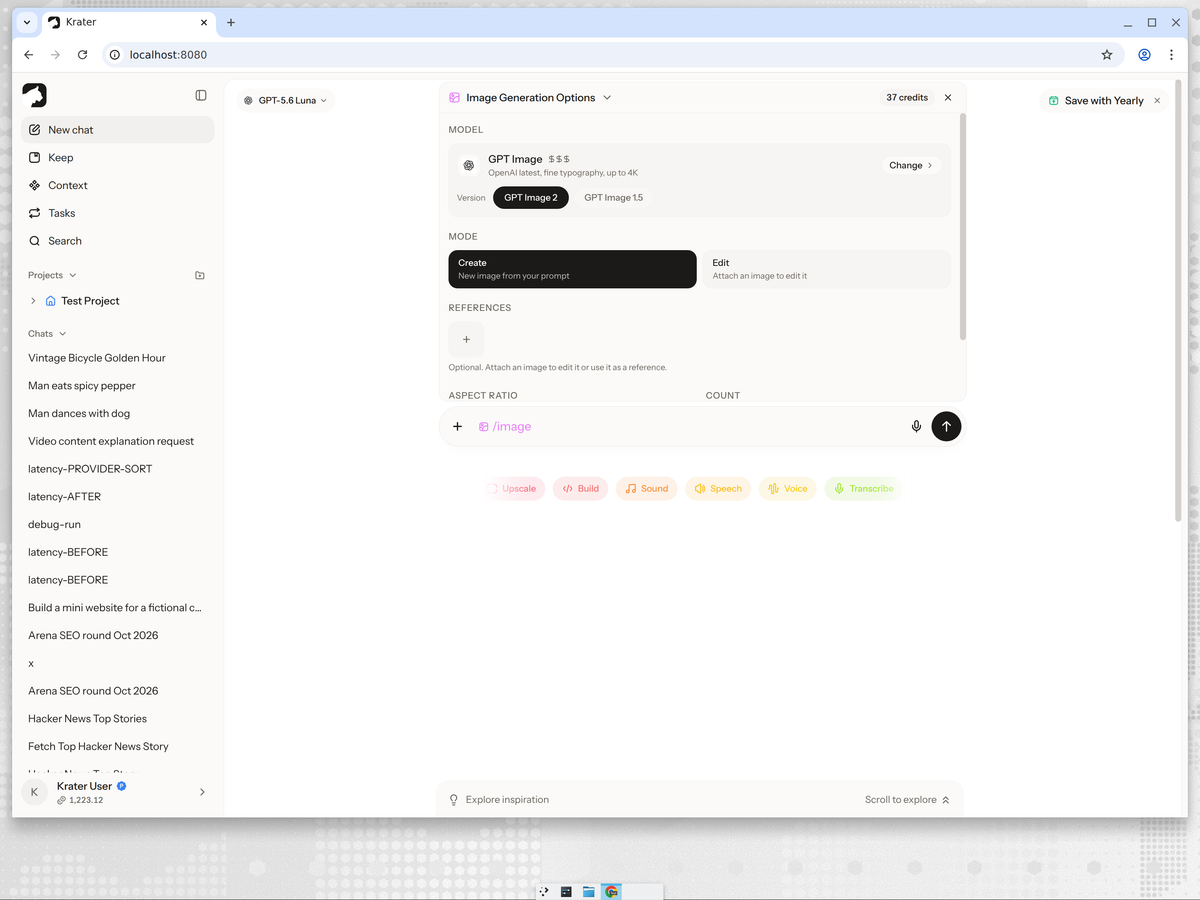1200x900 pixels.
Task: Open Keep in the sidebar
Action: (117, 158)
